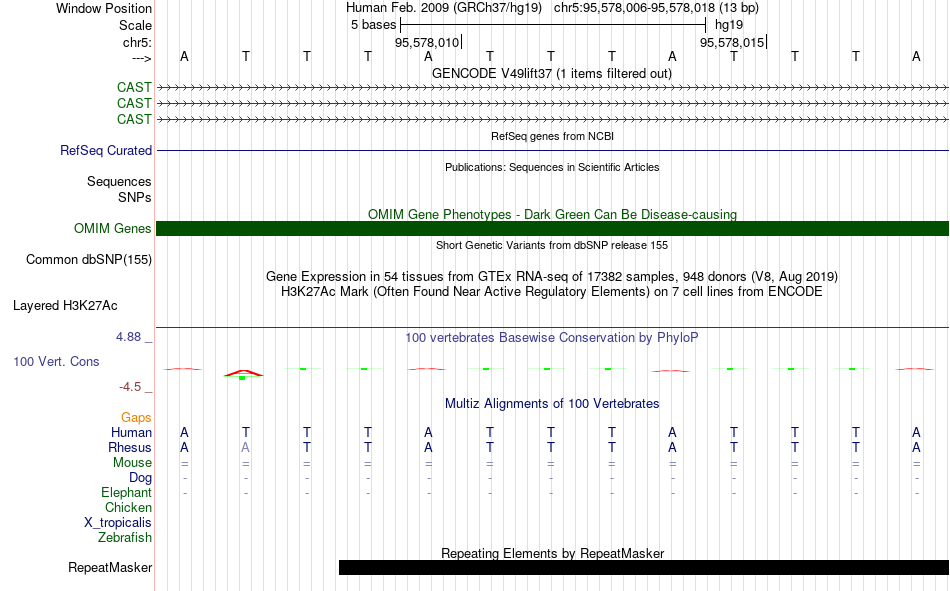Click the Layered H3K27Ac label
Viewport: 950px width, 591px height.
click(x=65, y=306)
